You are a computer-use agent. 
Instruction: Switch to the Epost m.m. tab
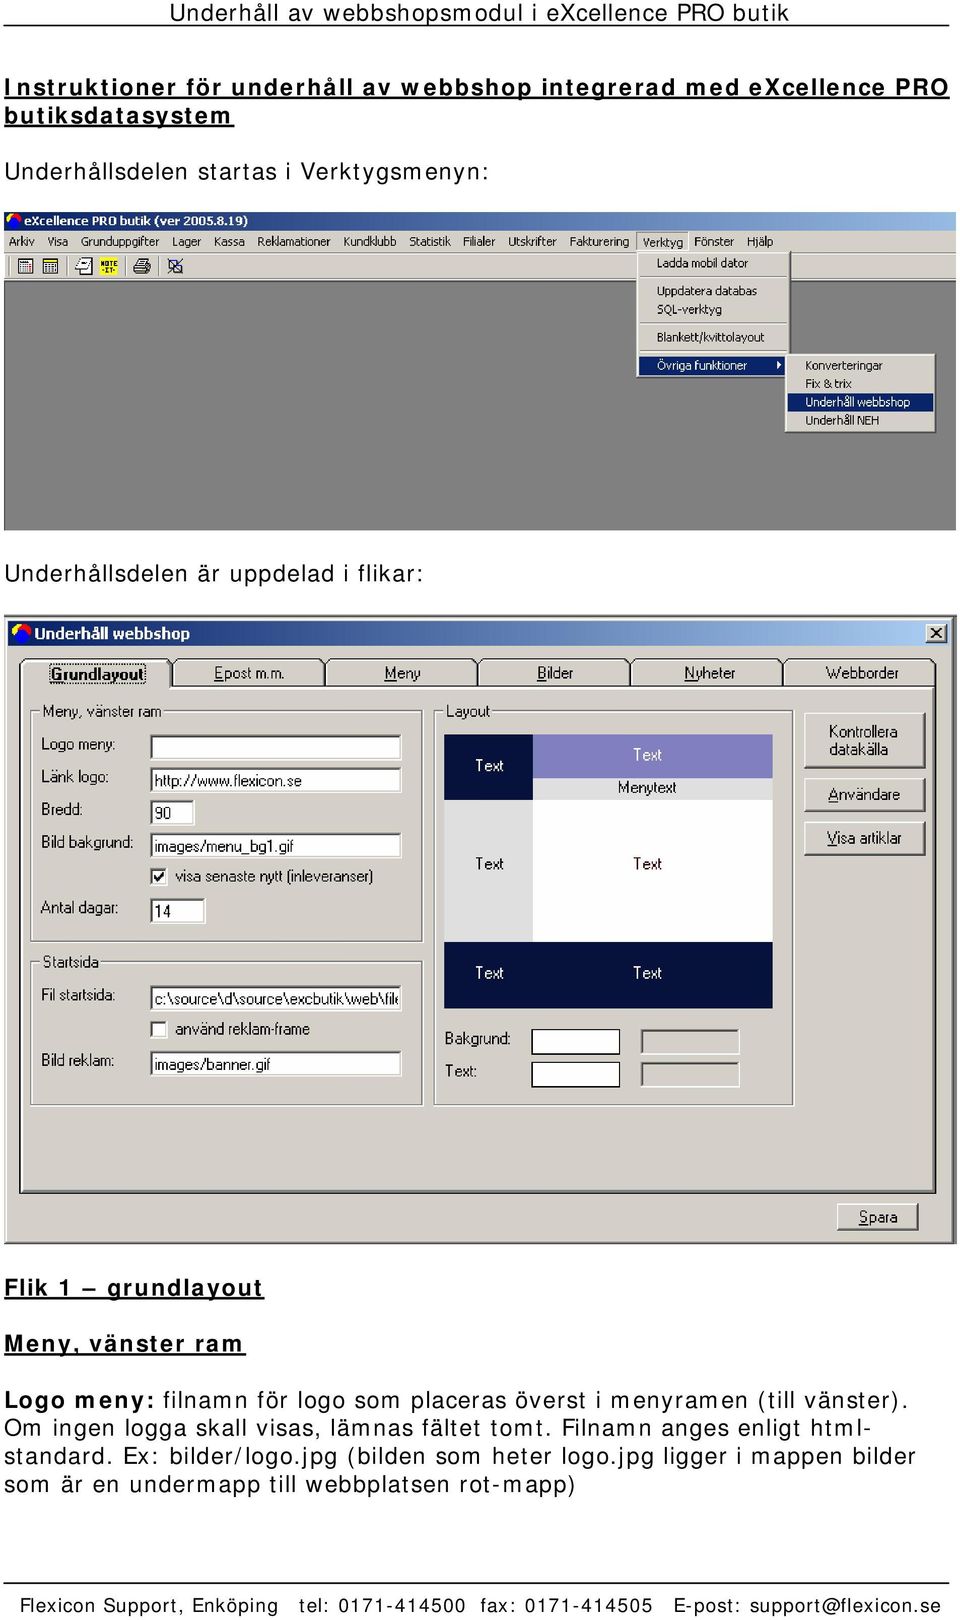click(249, 673)
